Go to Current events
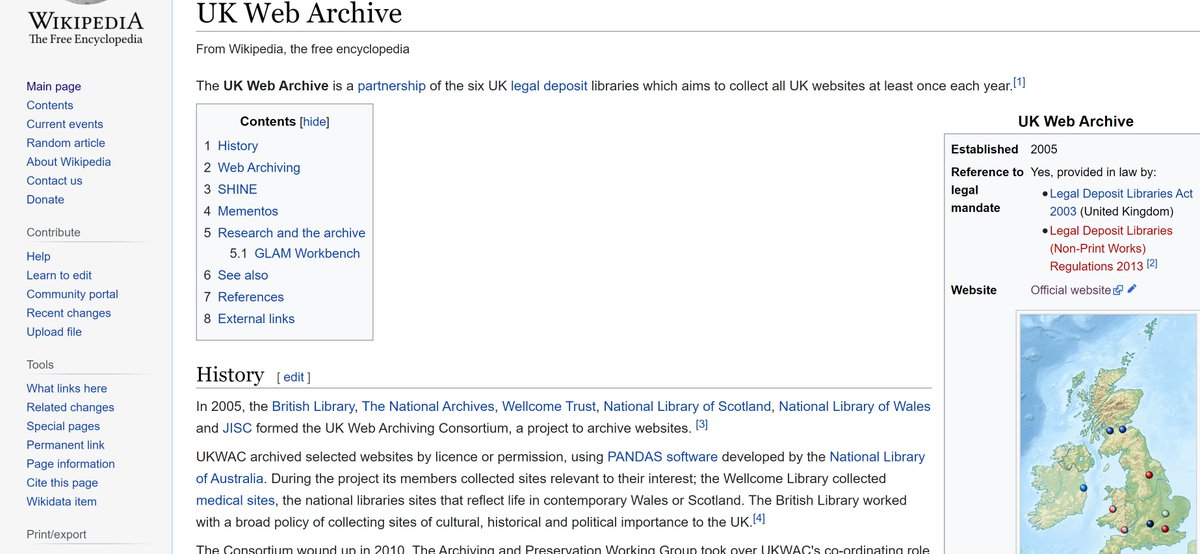 (x=65, y=124)
